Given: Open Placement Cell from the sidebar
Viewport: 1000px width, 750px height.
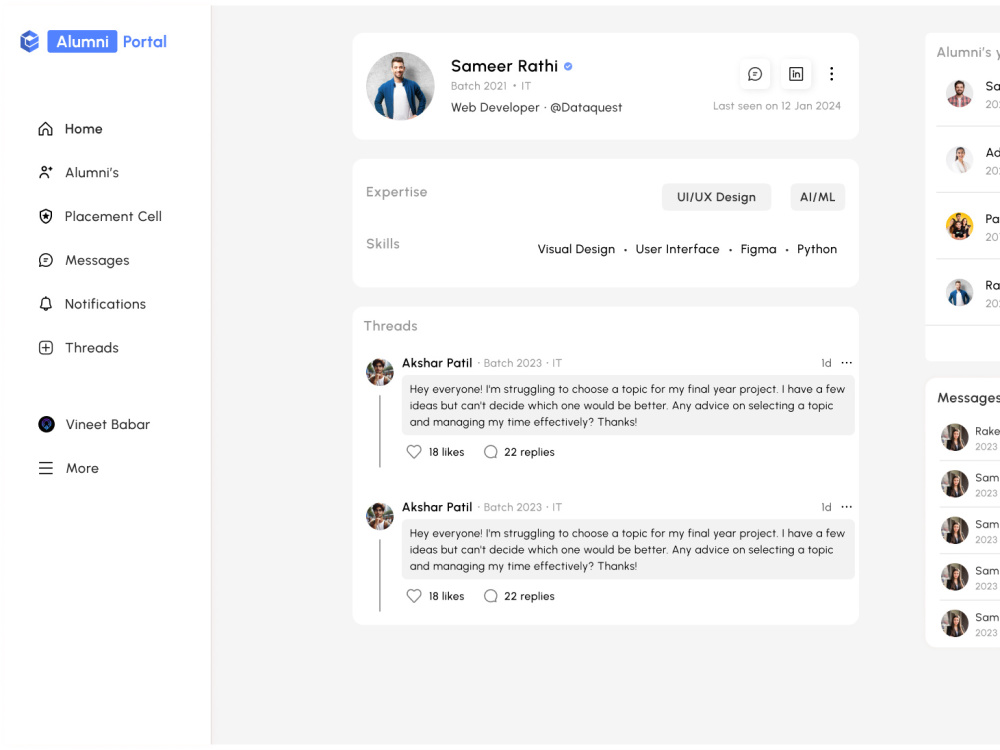Looking at the screenshot, I should pyautogui.click(x=113, y=216).
